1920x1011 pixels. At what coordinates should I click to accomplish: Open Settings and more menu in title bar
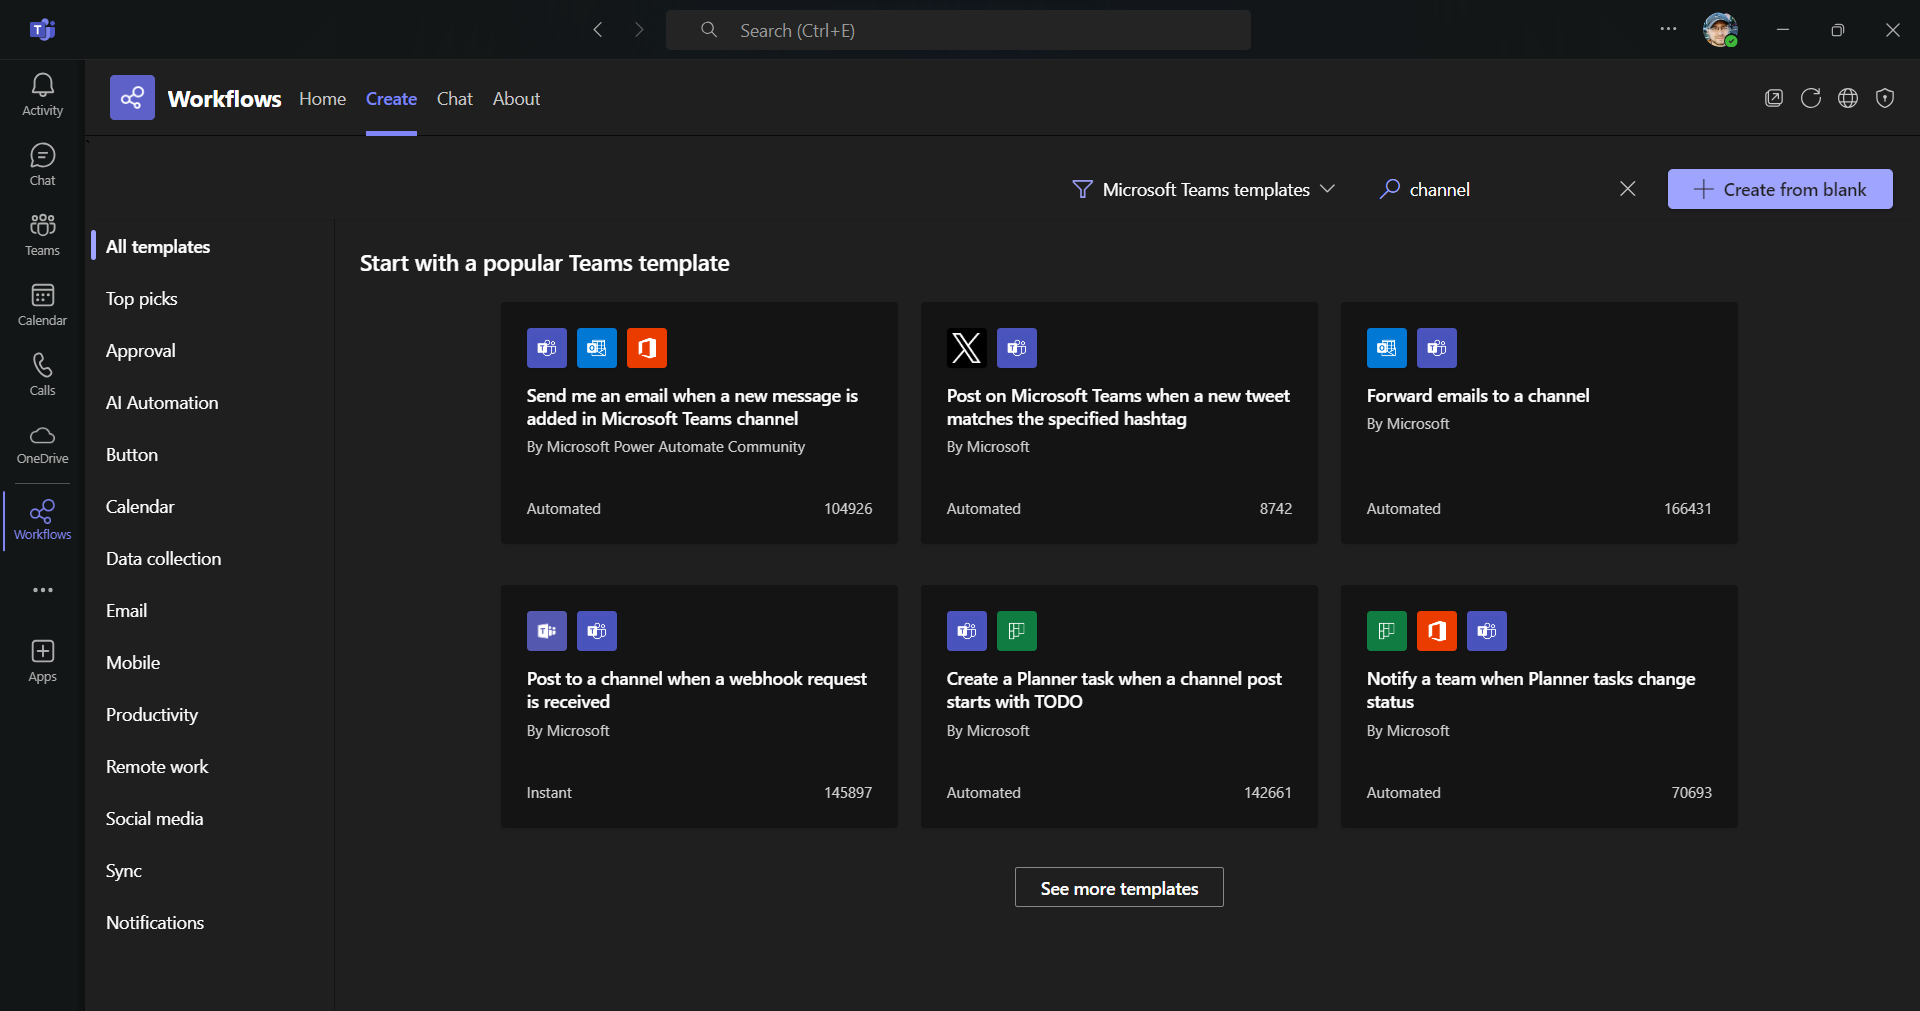tap(1667, 29)
